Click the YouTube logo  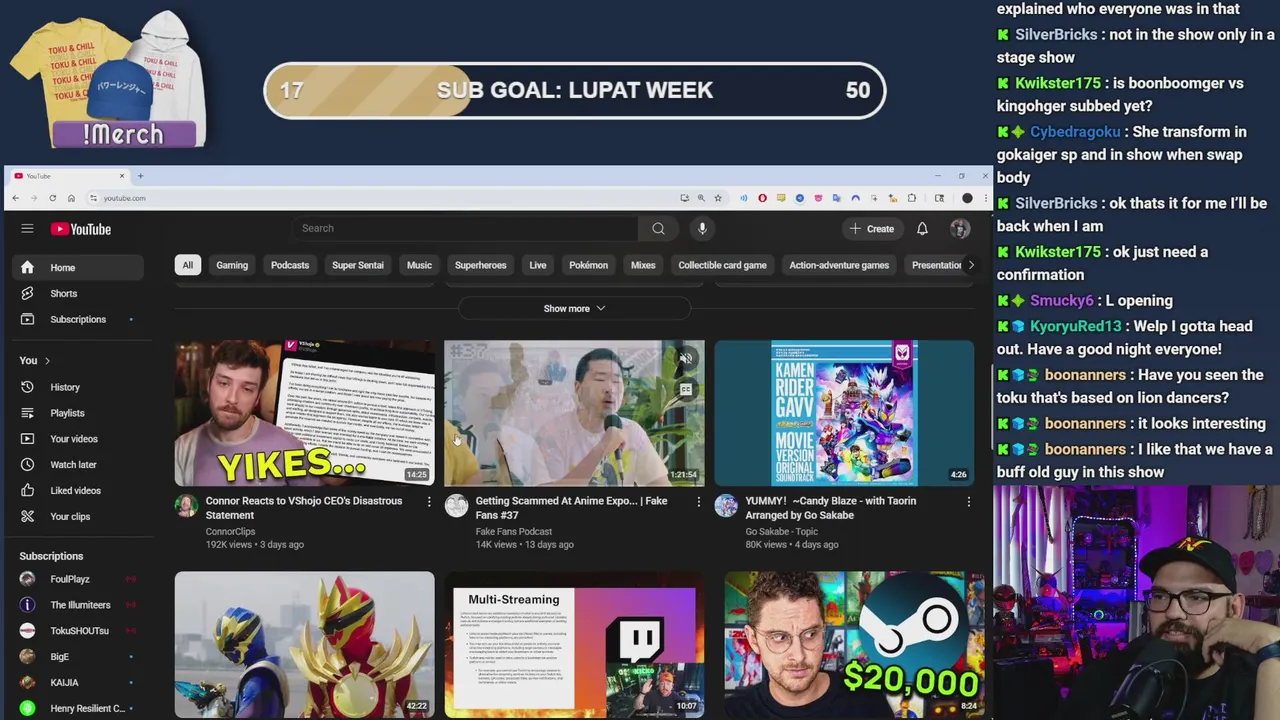tap(81, 229)
